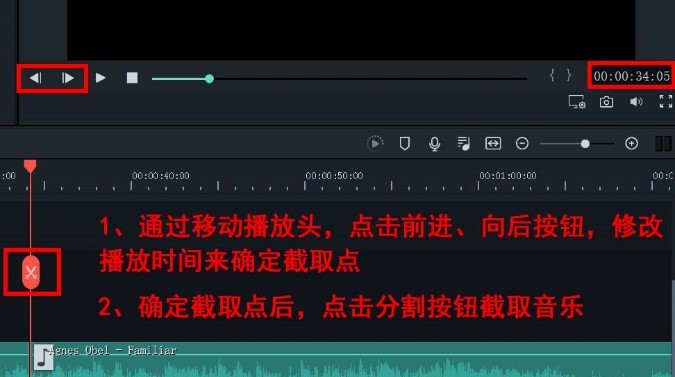Click the 00:00:34:05 timecode field

point(632,77)
